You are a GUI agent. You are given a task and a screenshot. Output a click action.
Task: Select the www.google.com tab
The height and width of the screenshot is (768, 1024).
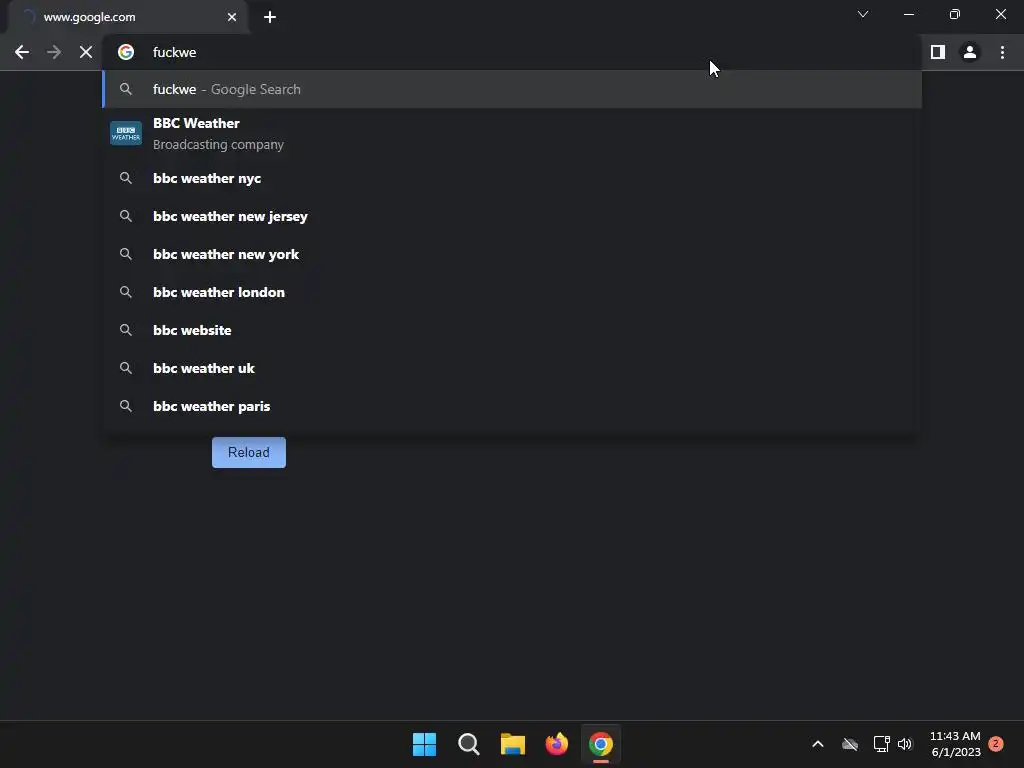pos(127,17)
